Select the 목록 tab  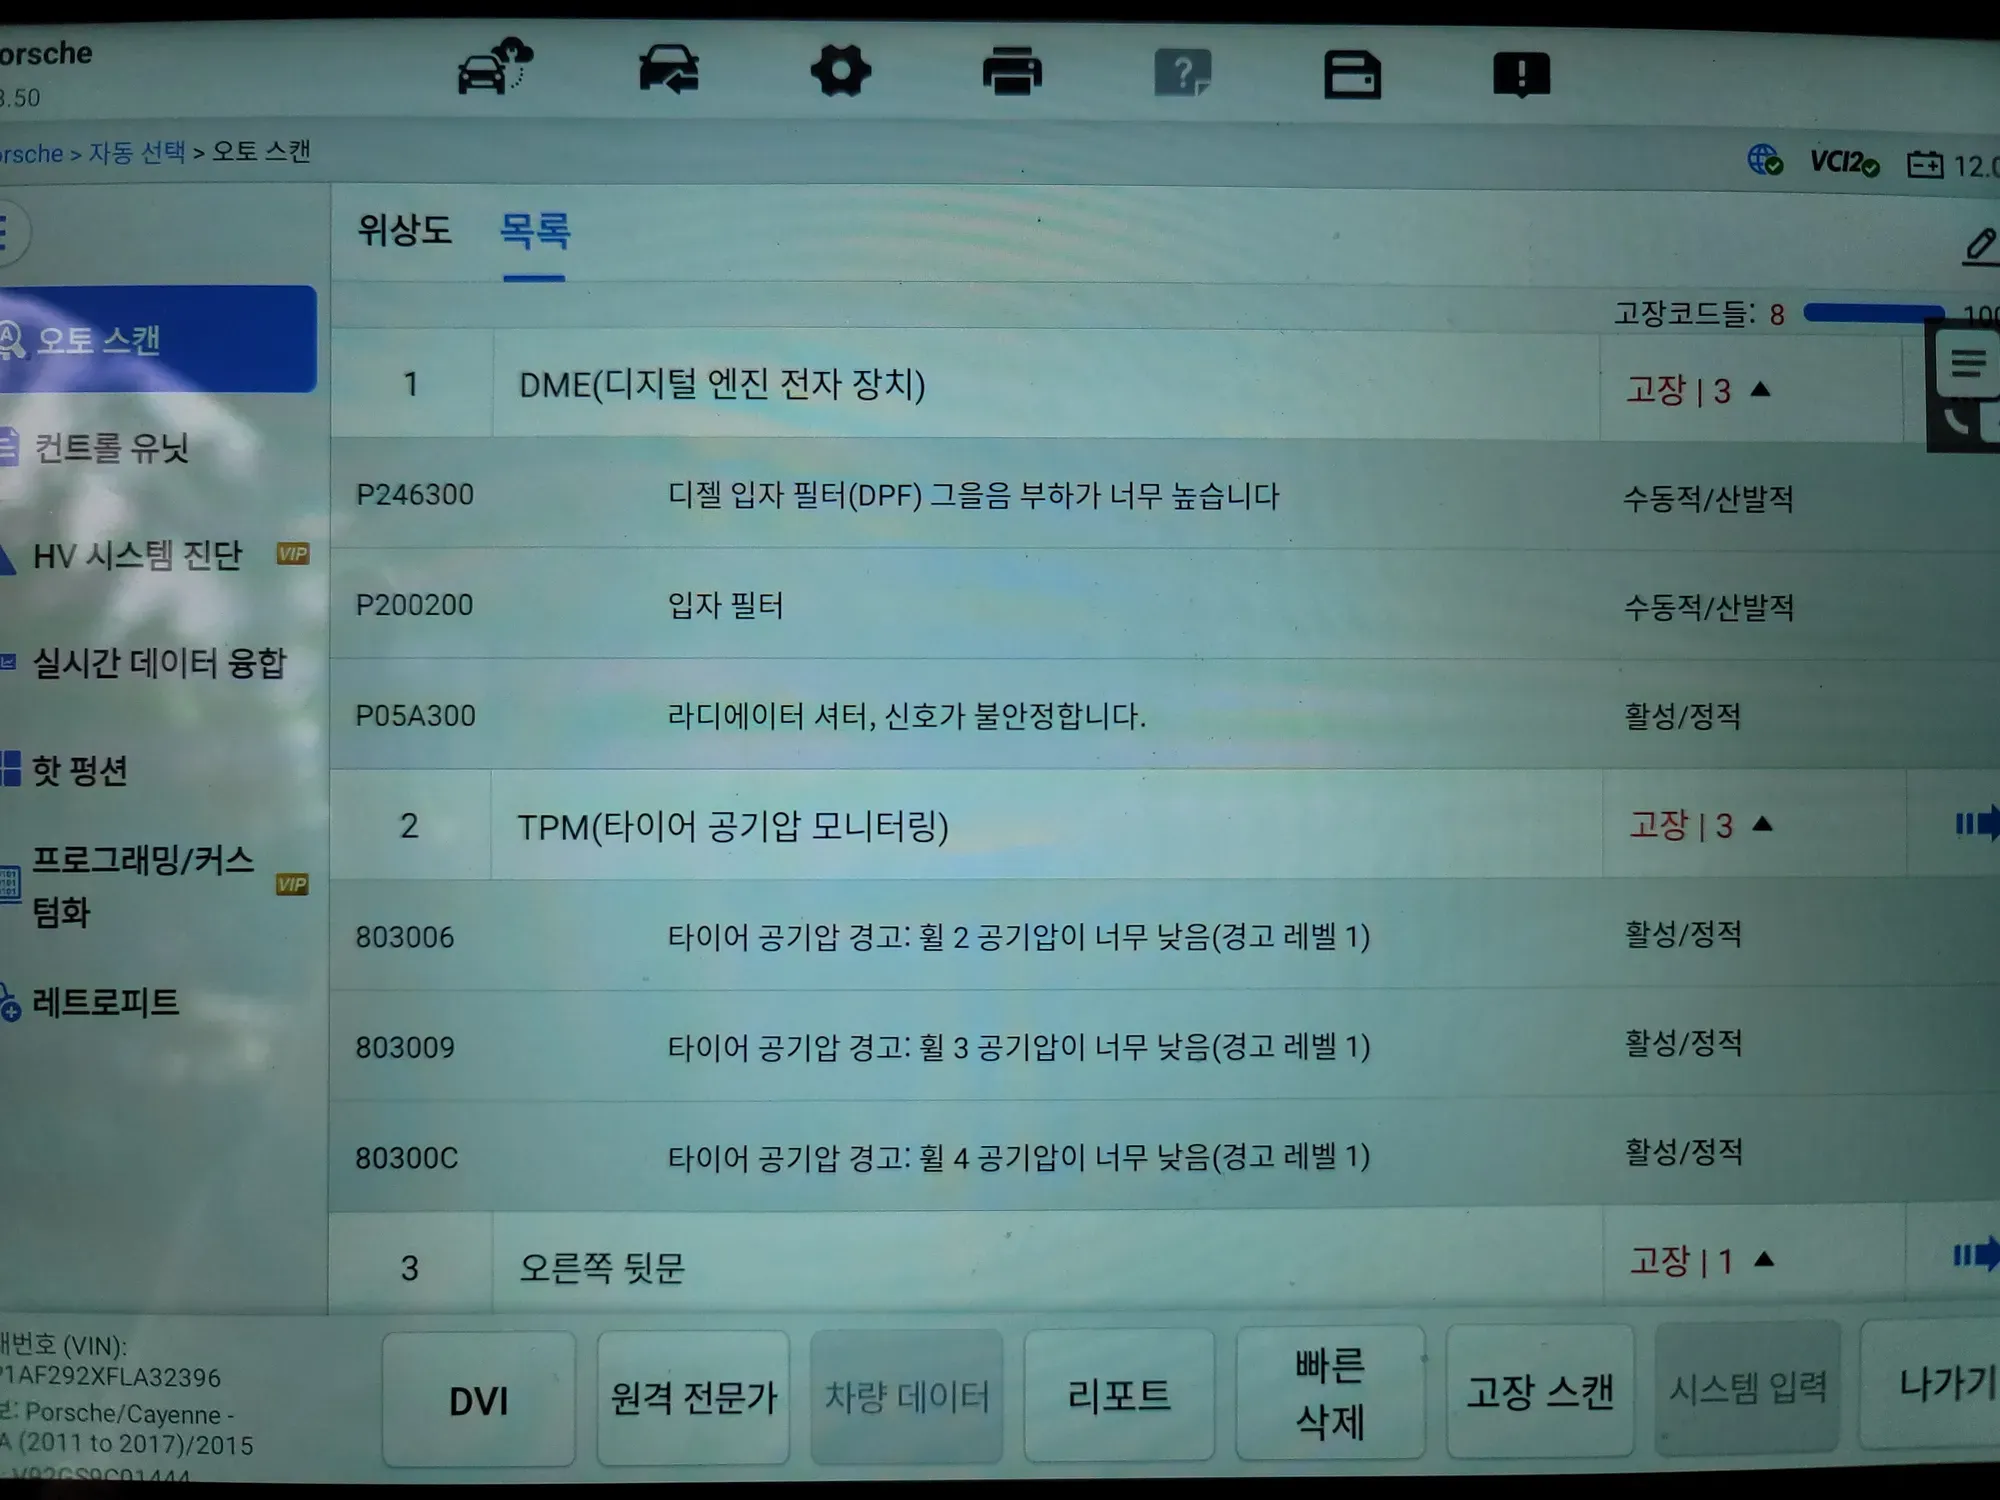(x=535, y=232)
